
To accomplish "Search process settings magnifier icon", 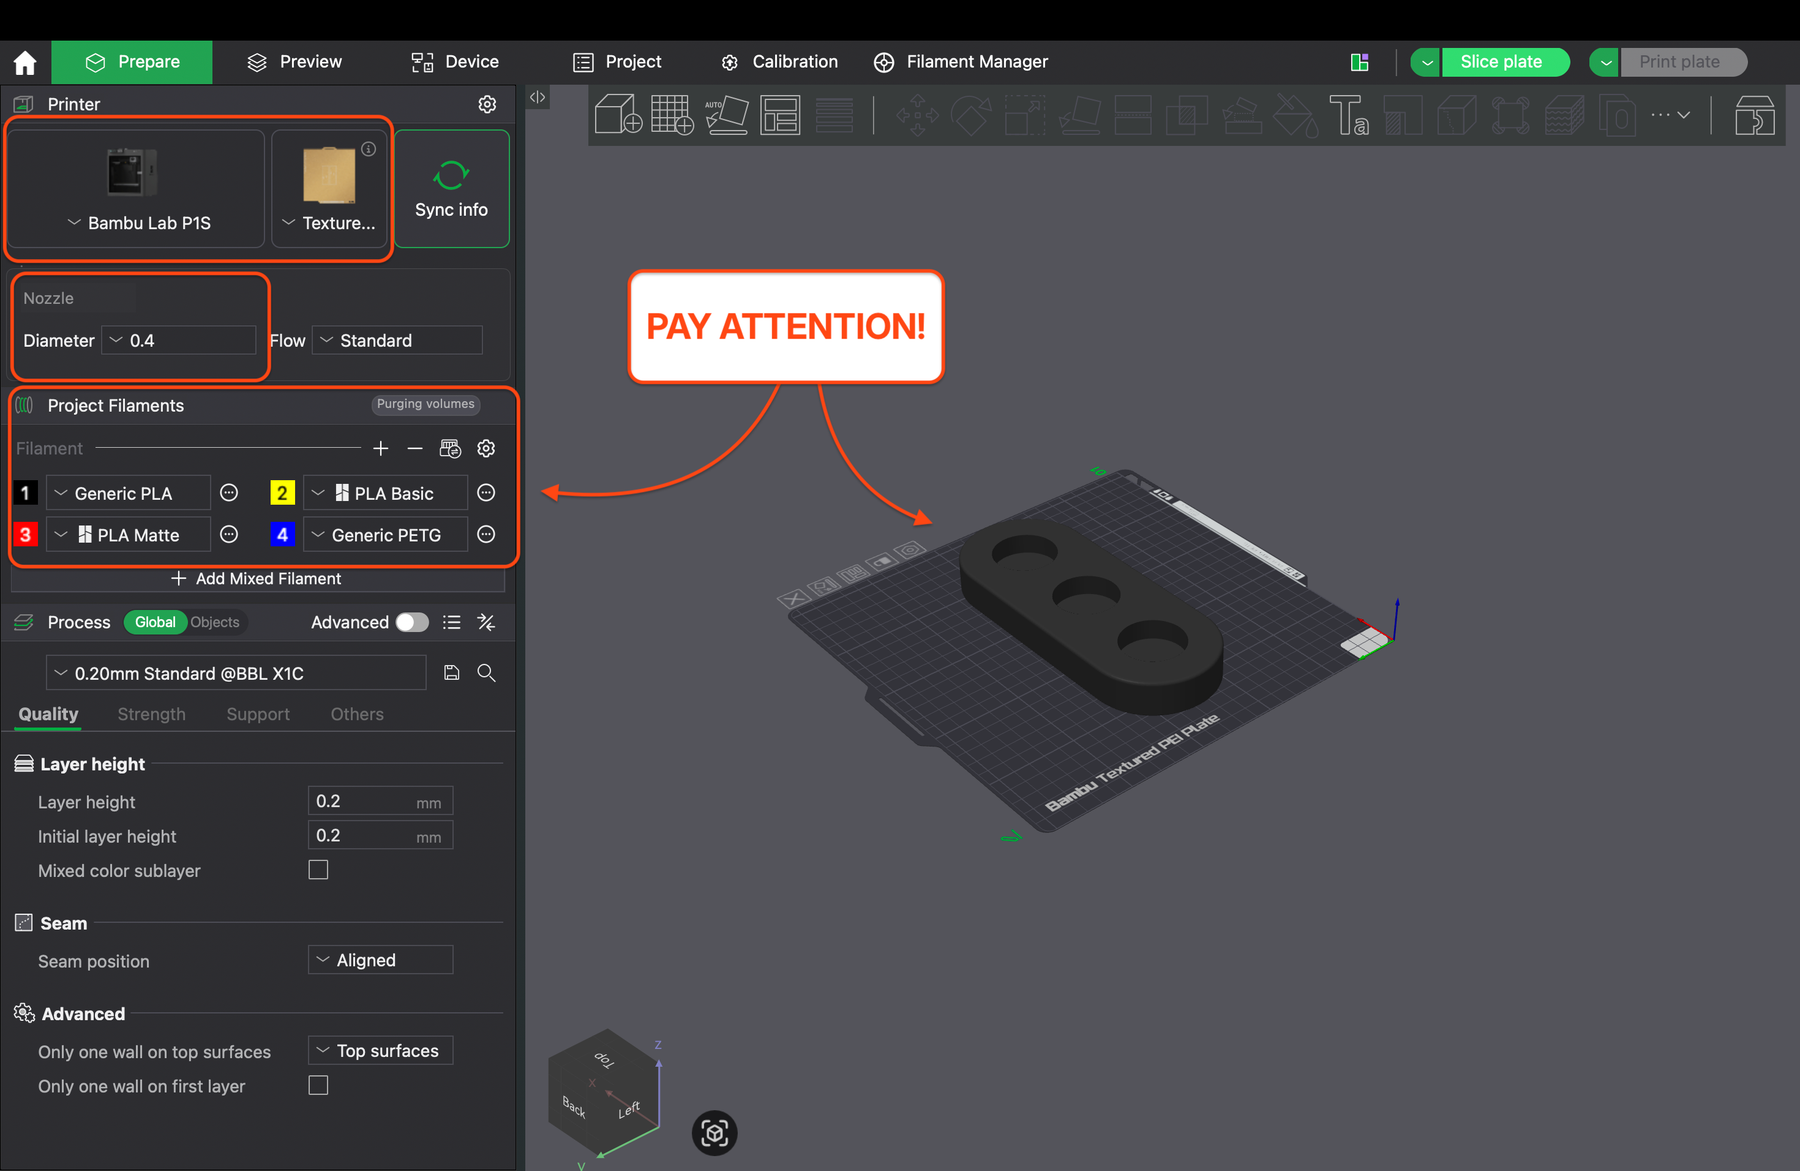I will (486, 673).
